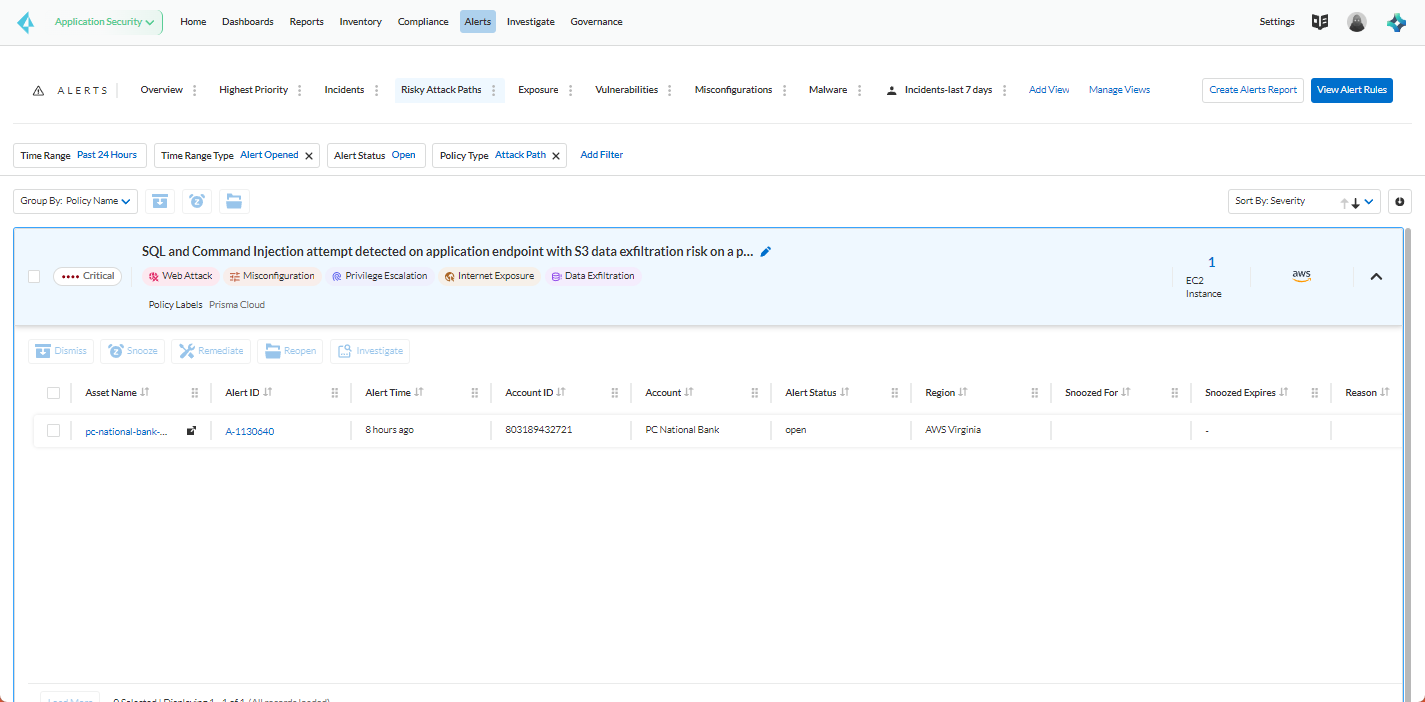Screen dimensions: 1425x702
Task: Collapse the expanded policy group chevron
Action: pos(1376,277)
